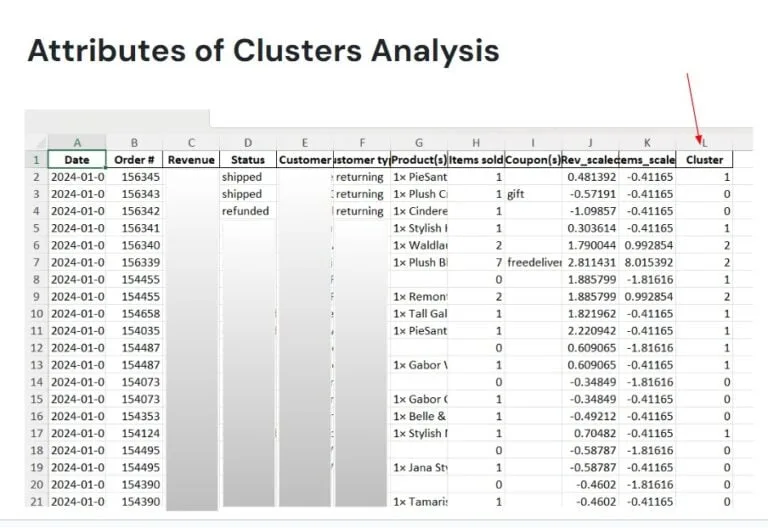Click the select-all corner of the sheet
768x528 pixels.
(37, 143)
